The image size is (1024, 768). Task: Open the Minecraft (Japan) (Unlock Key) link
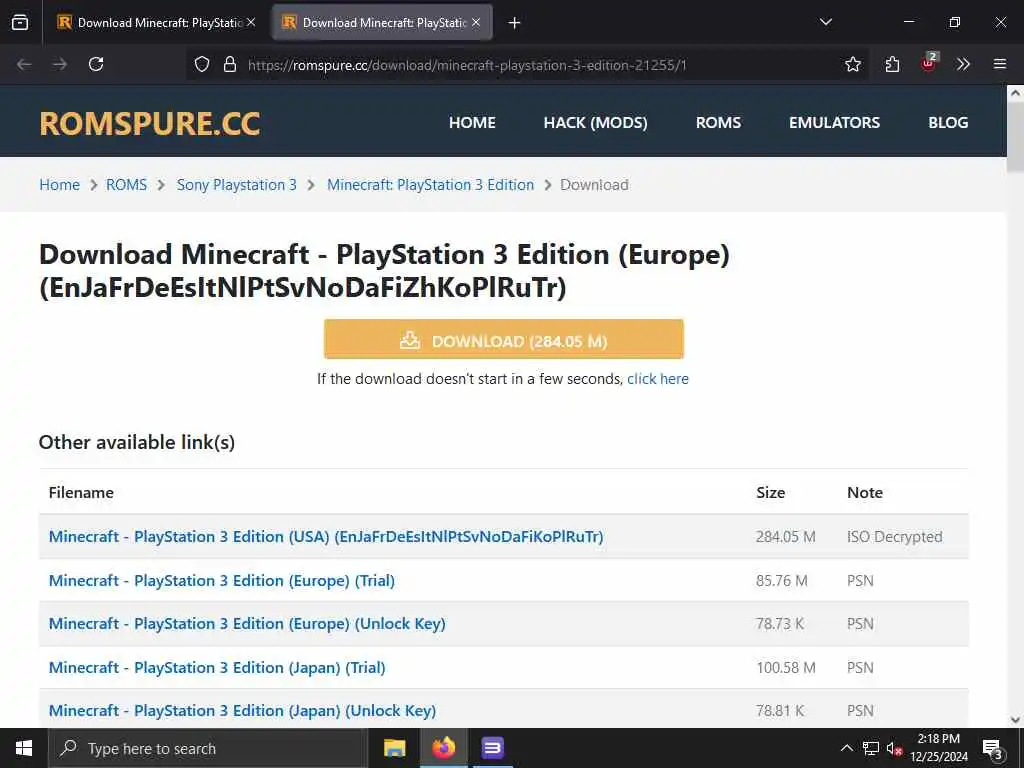click(x=242, y=711)
